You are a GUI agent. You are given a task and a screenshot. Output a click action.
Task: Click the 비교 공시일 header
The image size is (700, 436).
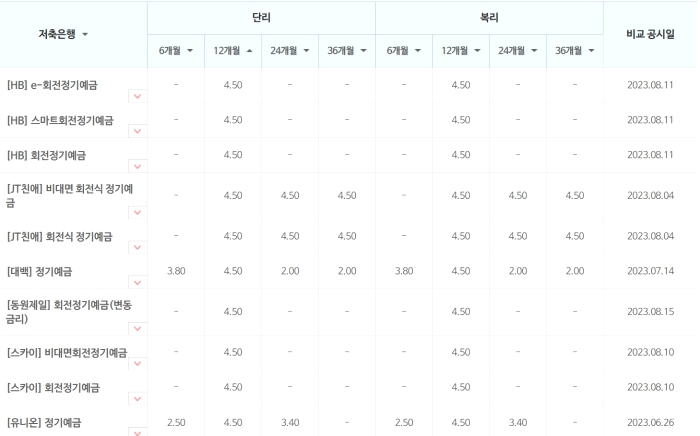pos(650,34)
